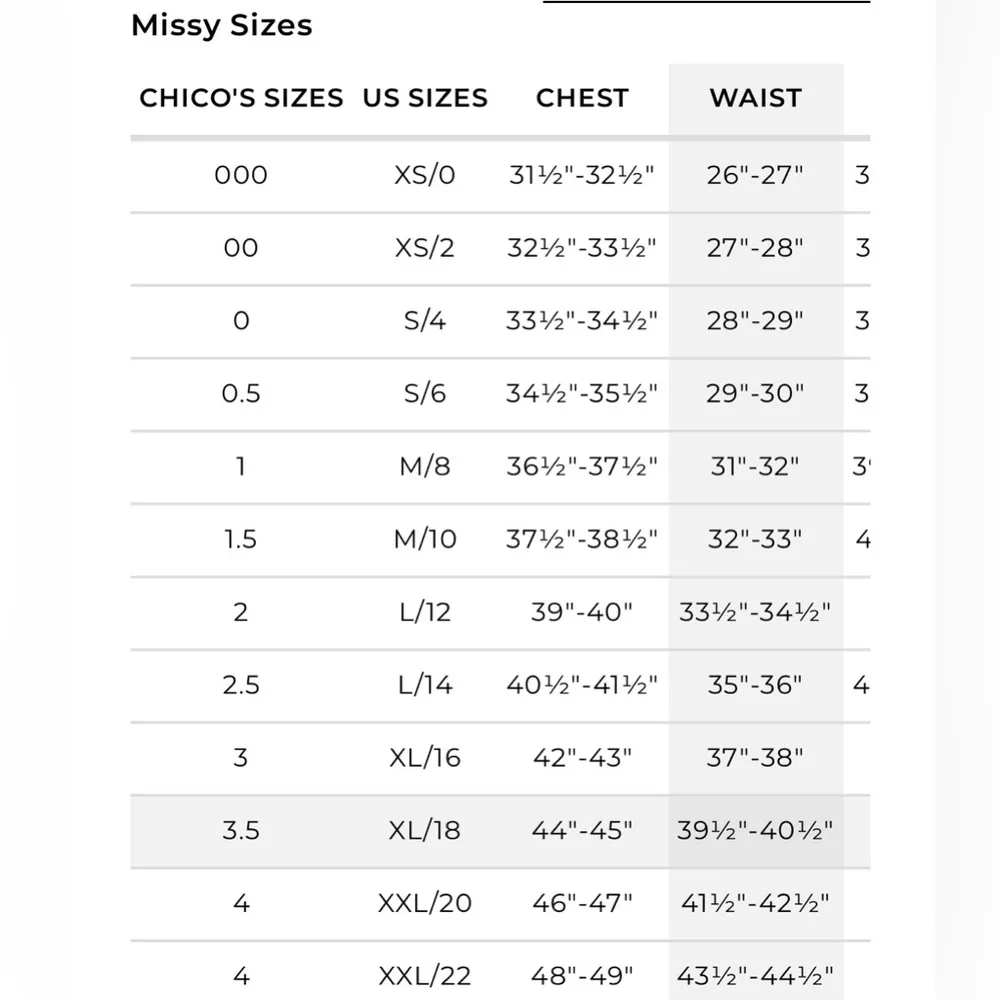Select waist measurement 39½"-40½" cell
The width and height of the screenshot is (1000, 1000).
pyautogui.click(x=755, y=831)
